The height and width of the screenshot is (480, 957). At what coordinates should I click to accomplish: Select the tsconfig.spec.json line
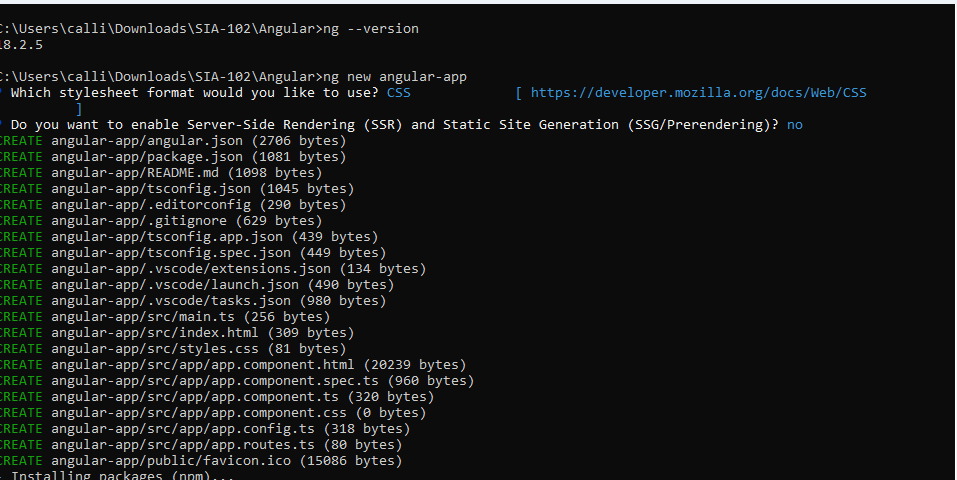point(193,252)
